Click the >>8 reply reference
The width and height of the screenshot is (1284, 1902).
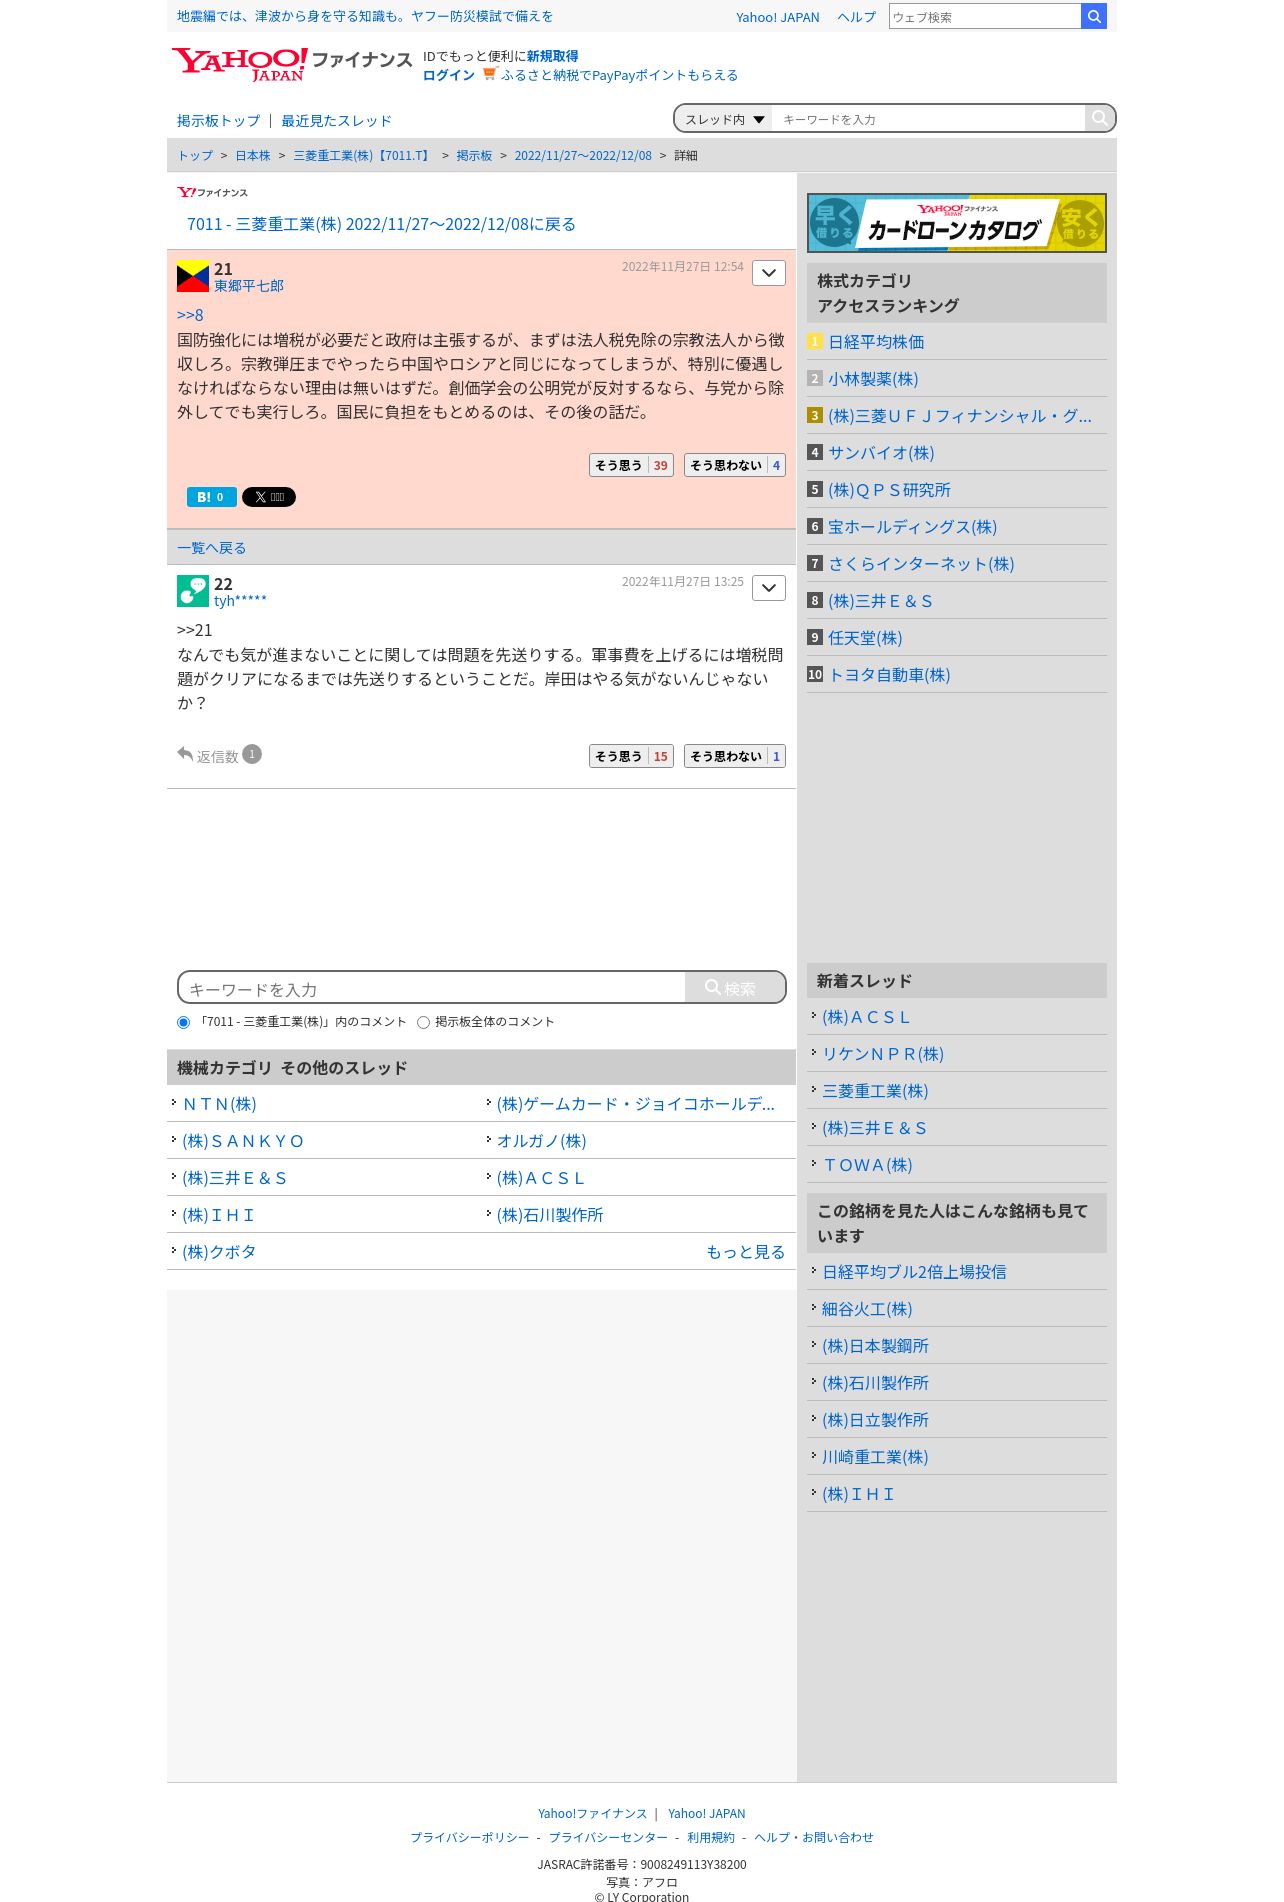coord(190,315)
